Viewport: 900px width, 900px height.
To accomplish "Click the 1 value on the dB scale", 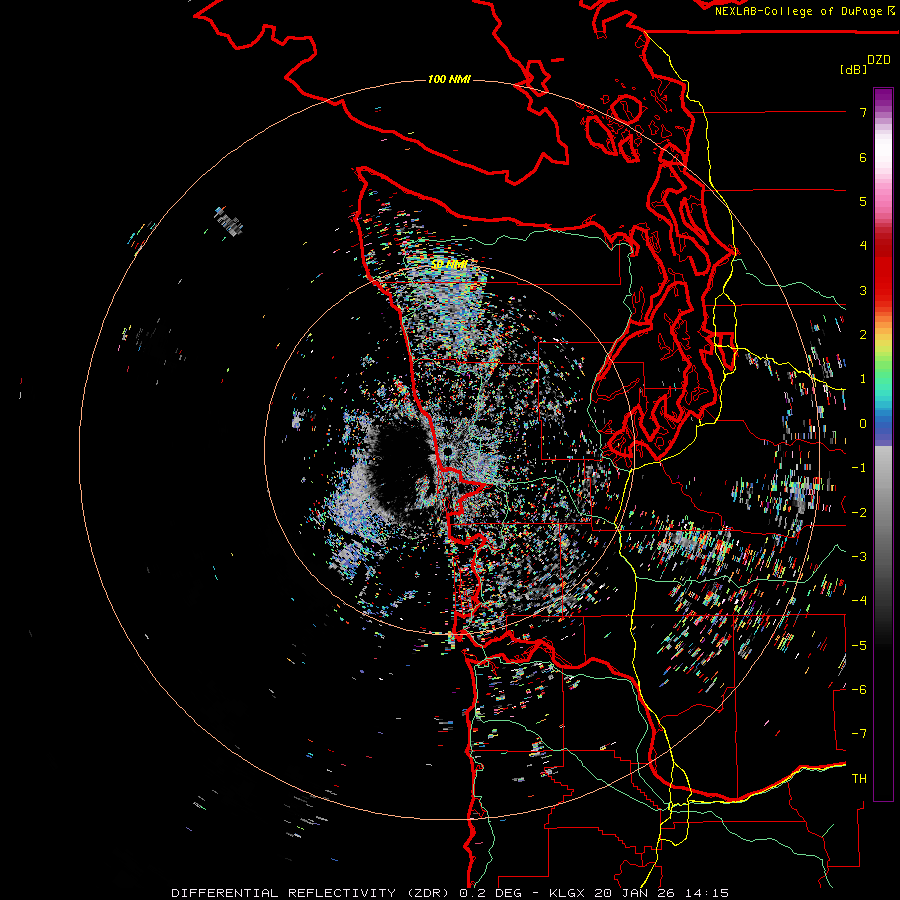I will pos(863,379).
